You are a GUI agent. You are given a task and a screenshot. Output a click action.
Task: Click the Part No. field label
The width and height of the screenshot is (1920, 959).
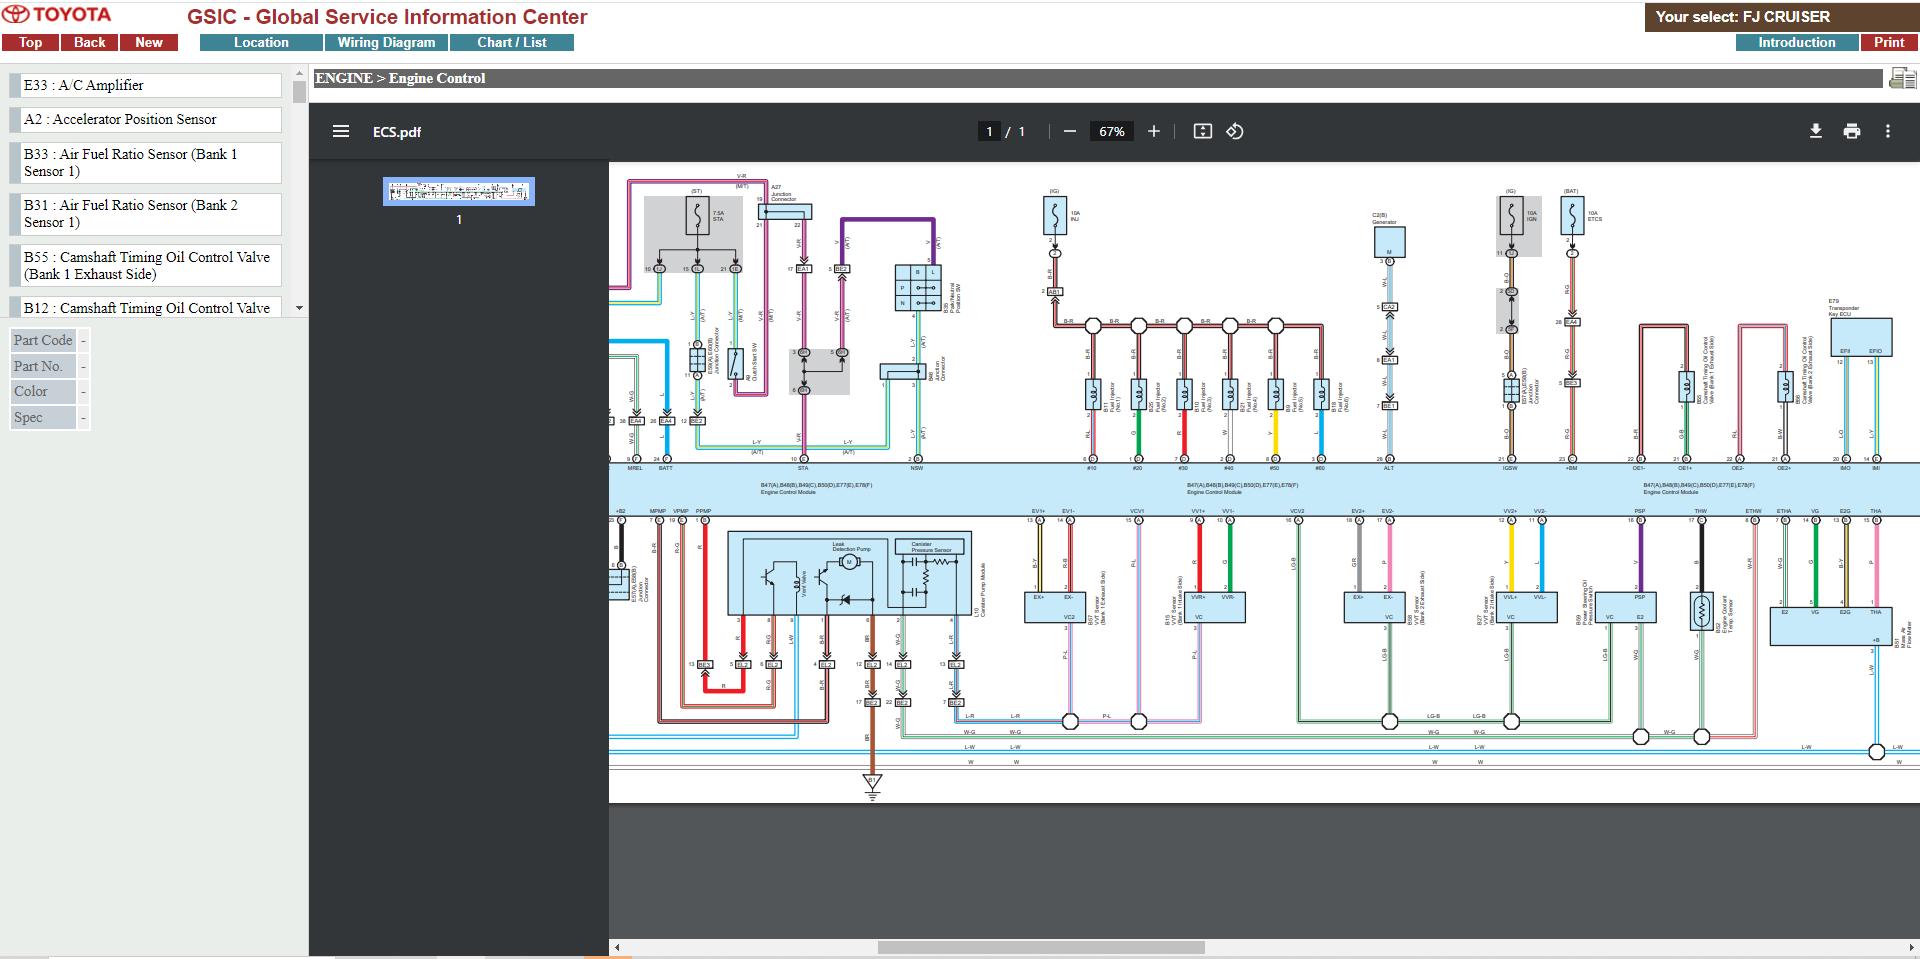43,366
